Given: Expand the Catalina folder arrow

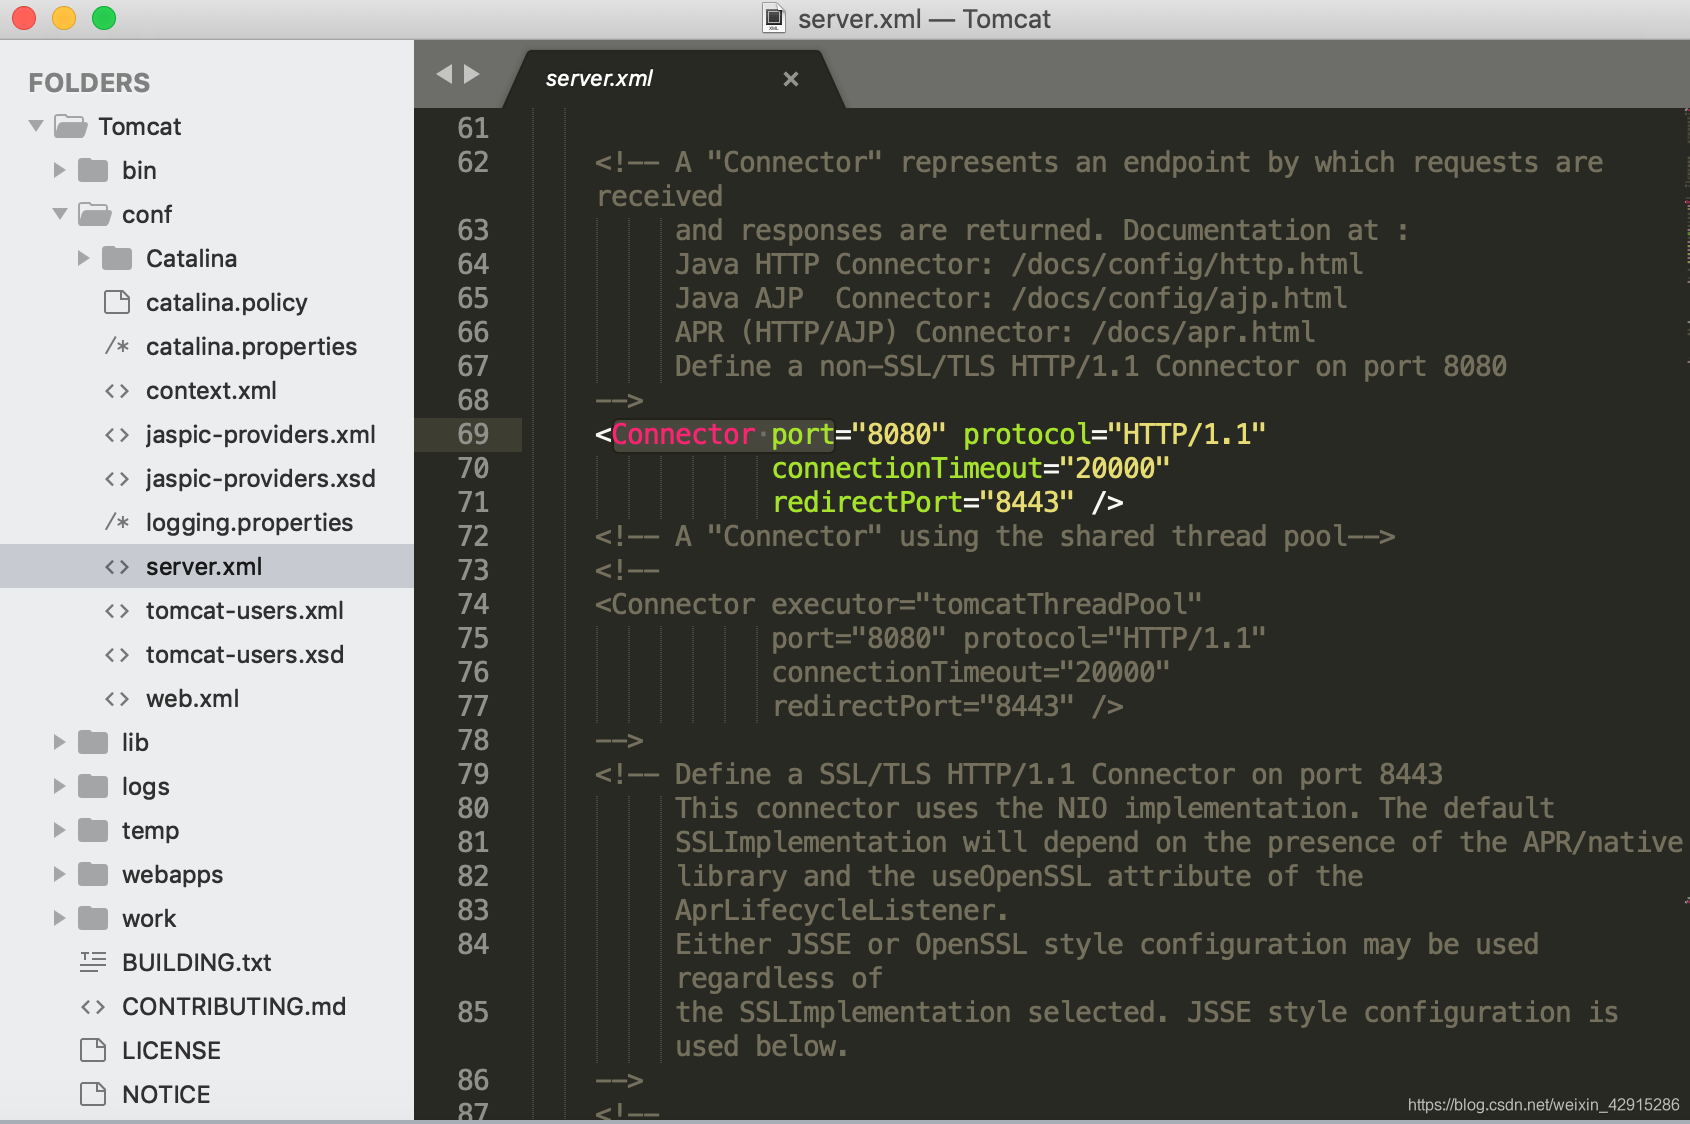Looking at the screenshot, I should point(83,258).
